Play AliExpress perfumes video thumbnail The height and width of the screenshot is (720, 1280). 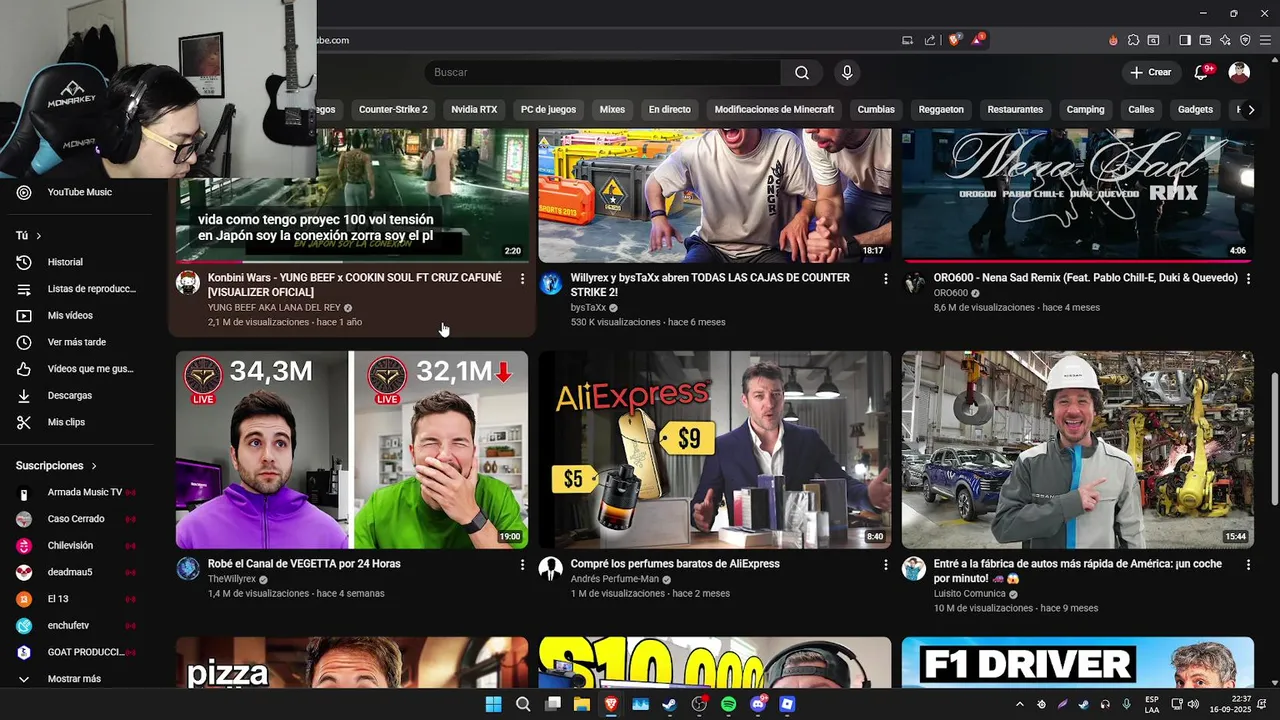tap(715, 449)
